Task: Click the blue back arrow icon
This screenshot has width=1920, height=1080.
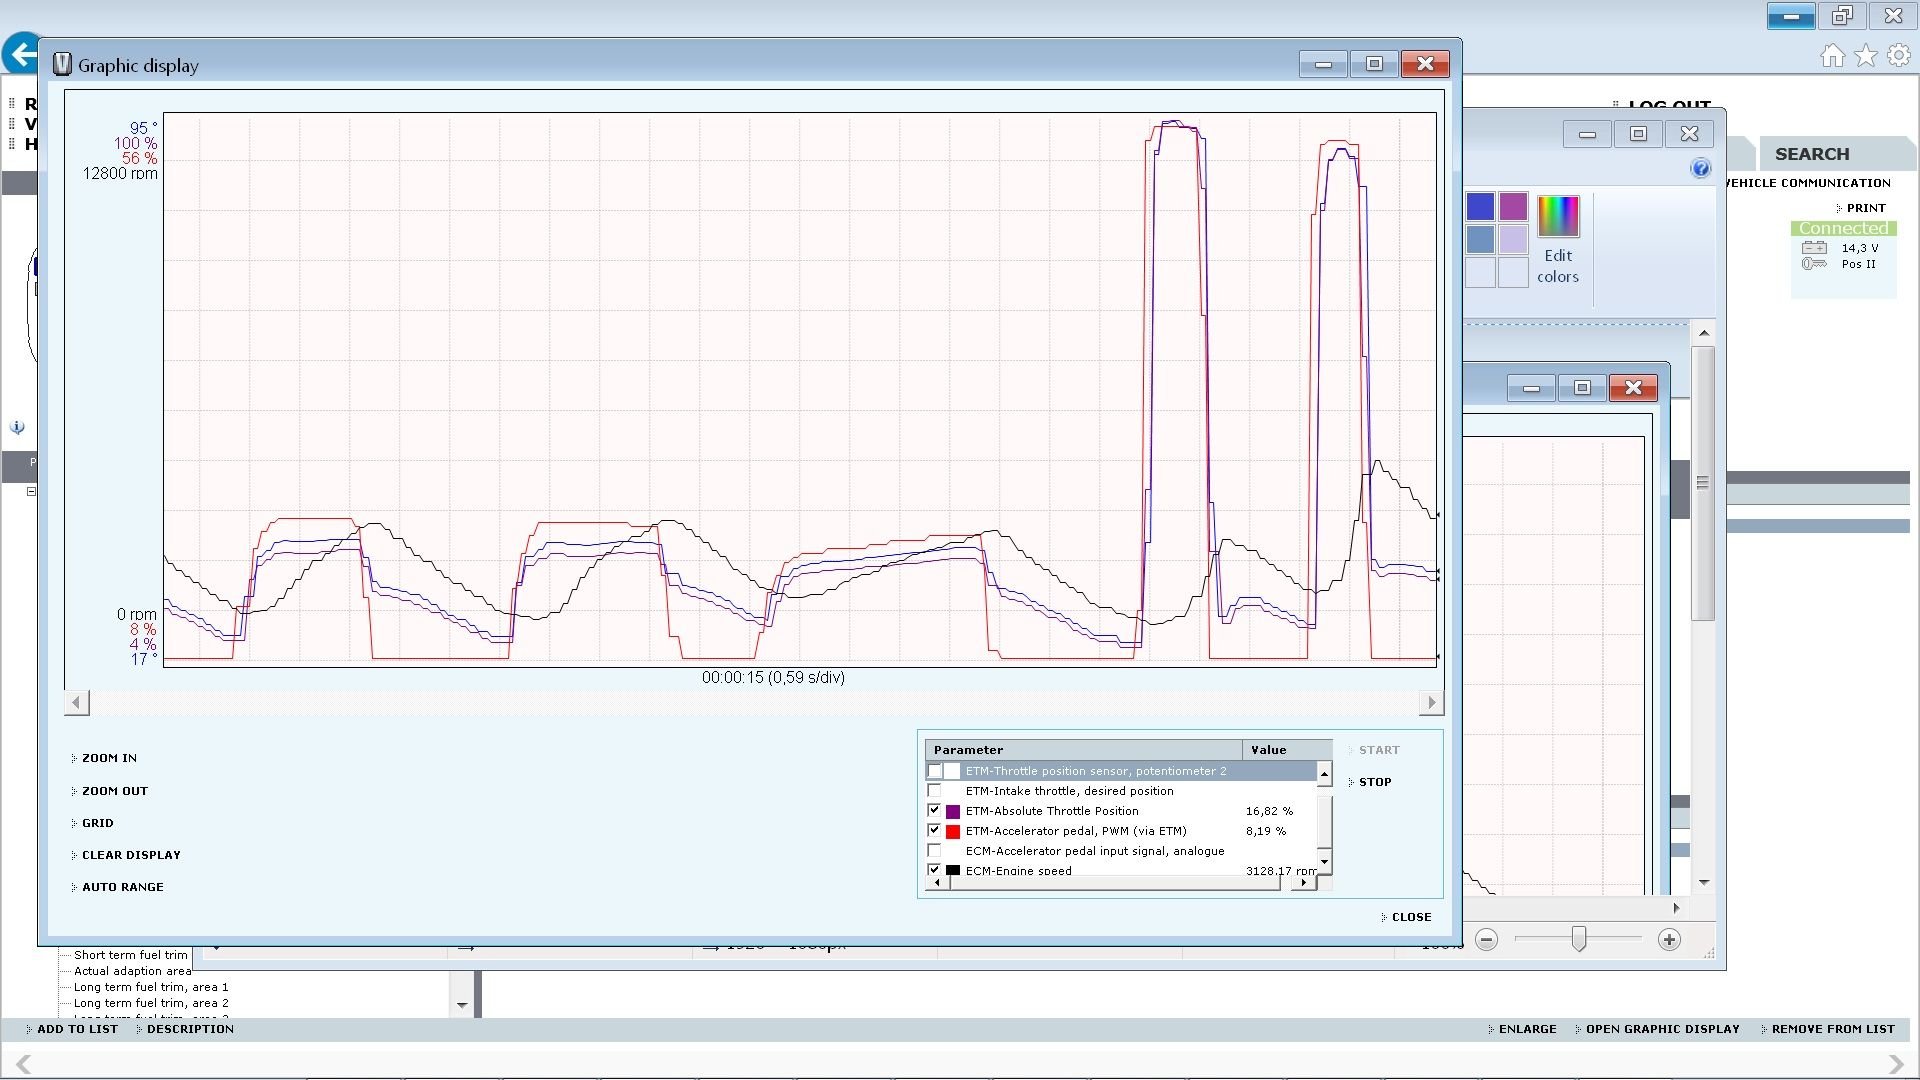Action: (x=20, y=54)
